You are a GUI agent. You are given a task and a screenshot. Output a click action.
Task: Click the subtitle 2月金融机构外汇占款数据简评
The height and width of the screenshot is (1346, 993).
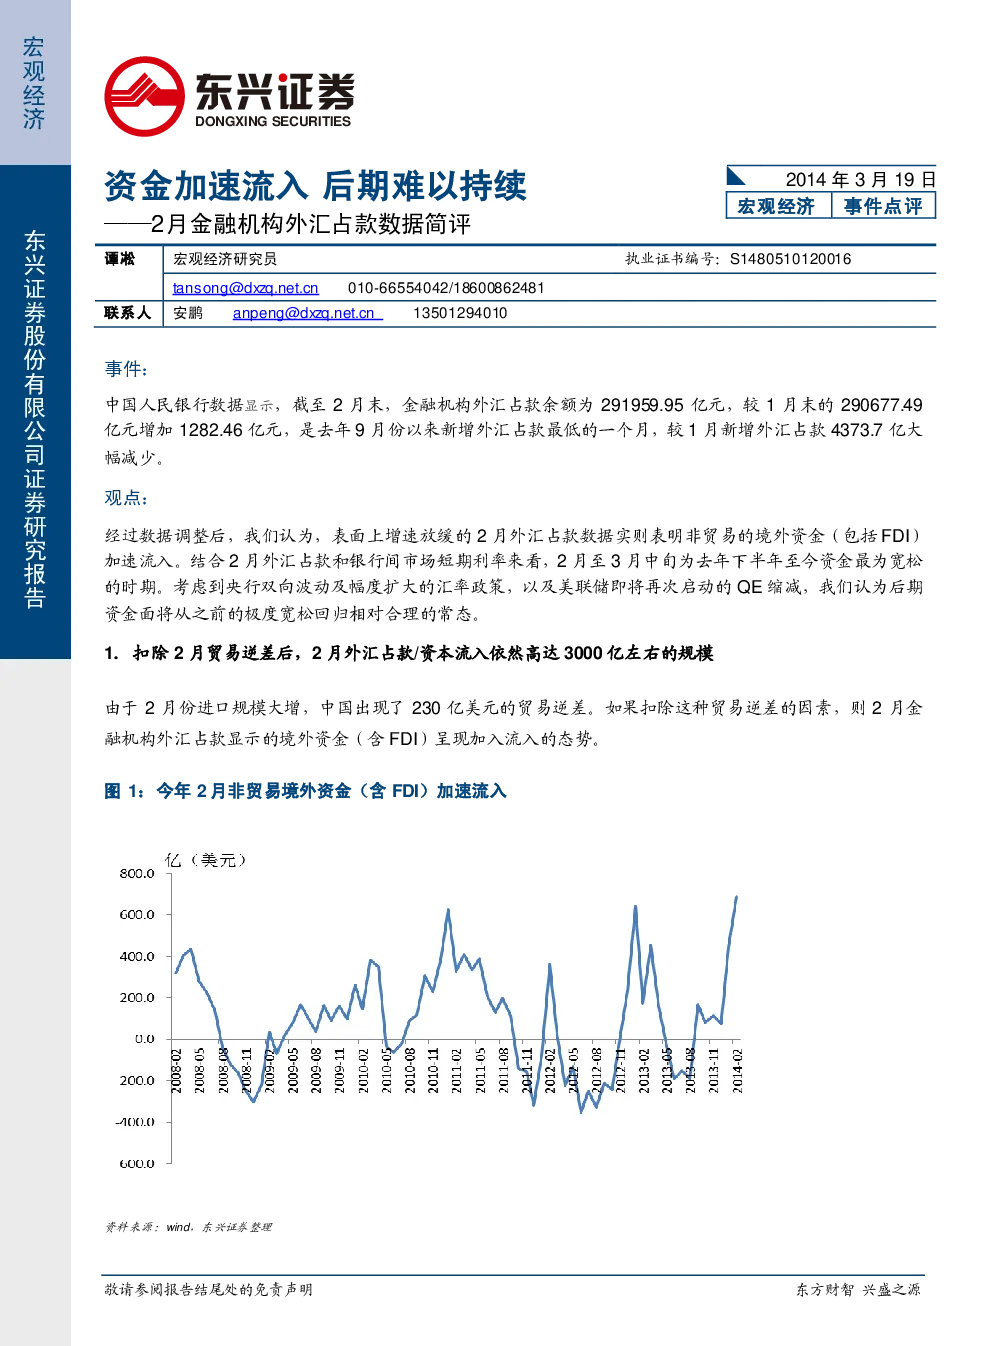310,224
